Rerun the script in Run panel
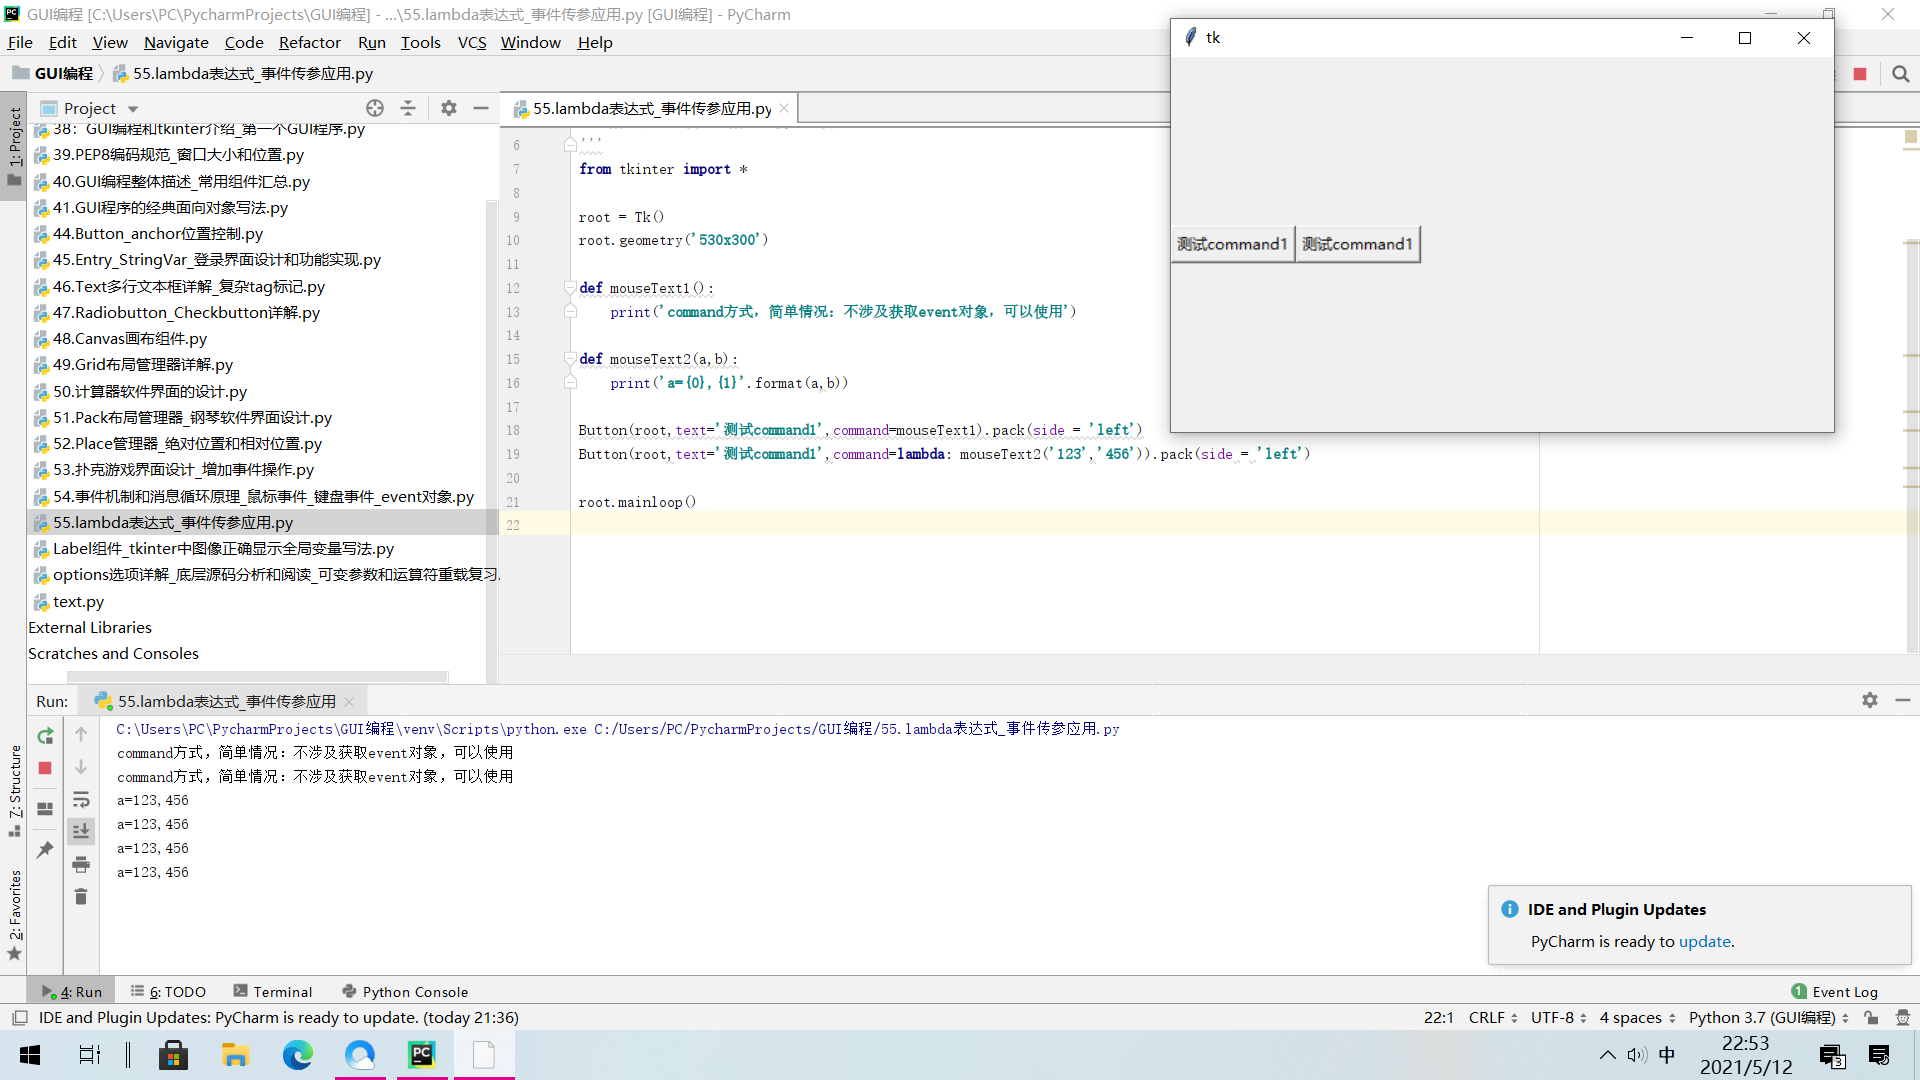 [45, 736]
